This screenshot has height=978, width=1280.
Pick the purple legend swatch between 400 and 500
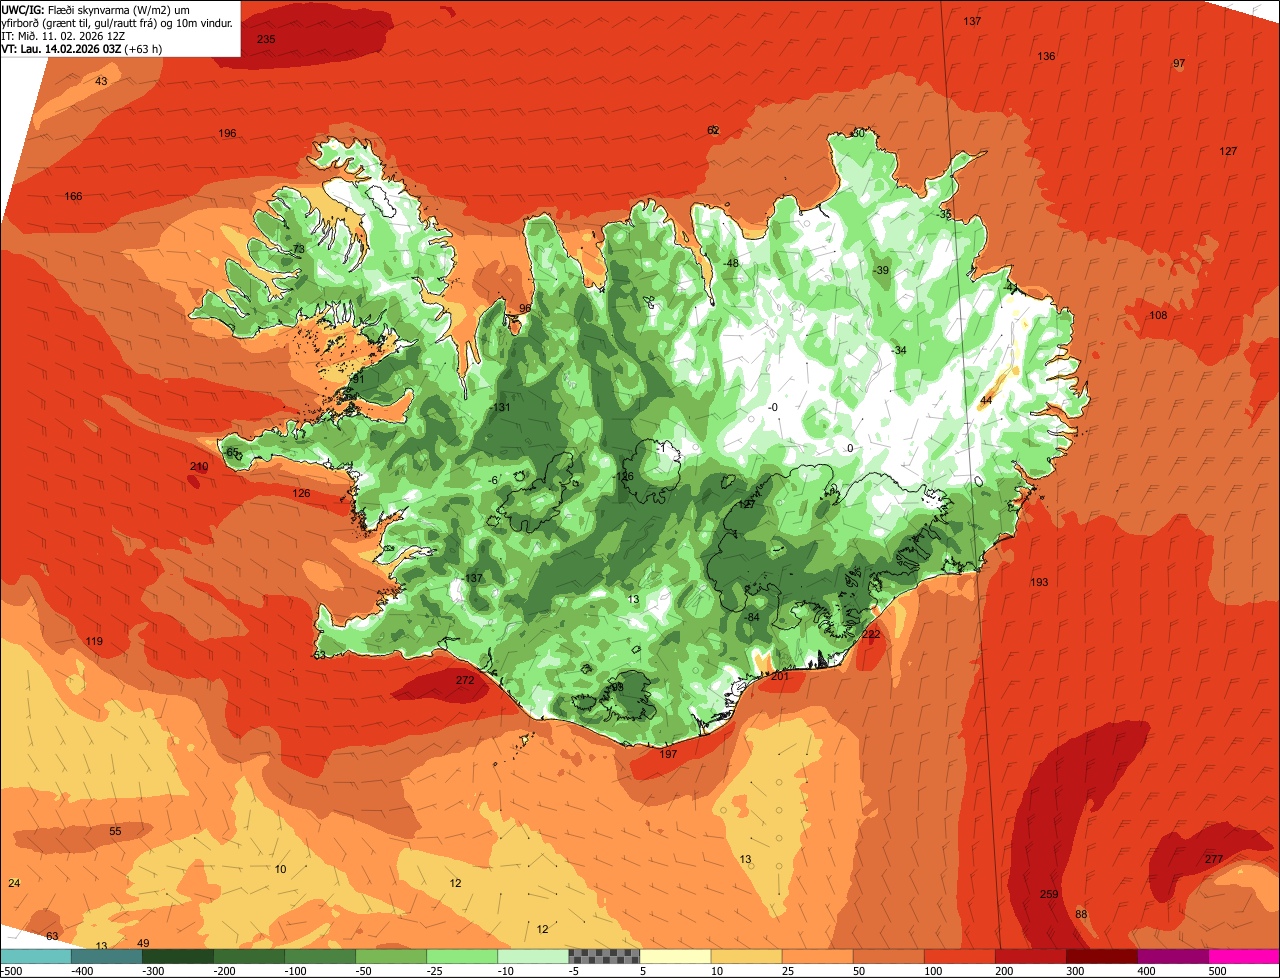[x=1173, y=956]
